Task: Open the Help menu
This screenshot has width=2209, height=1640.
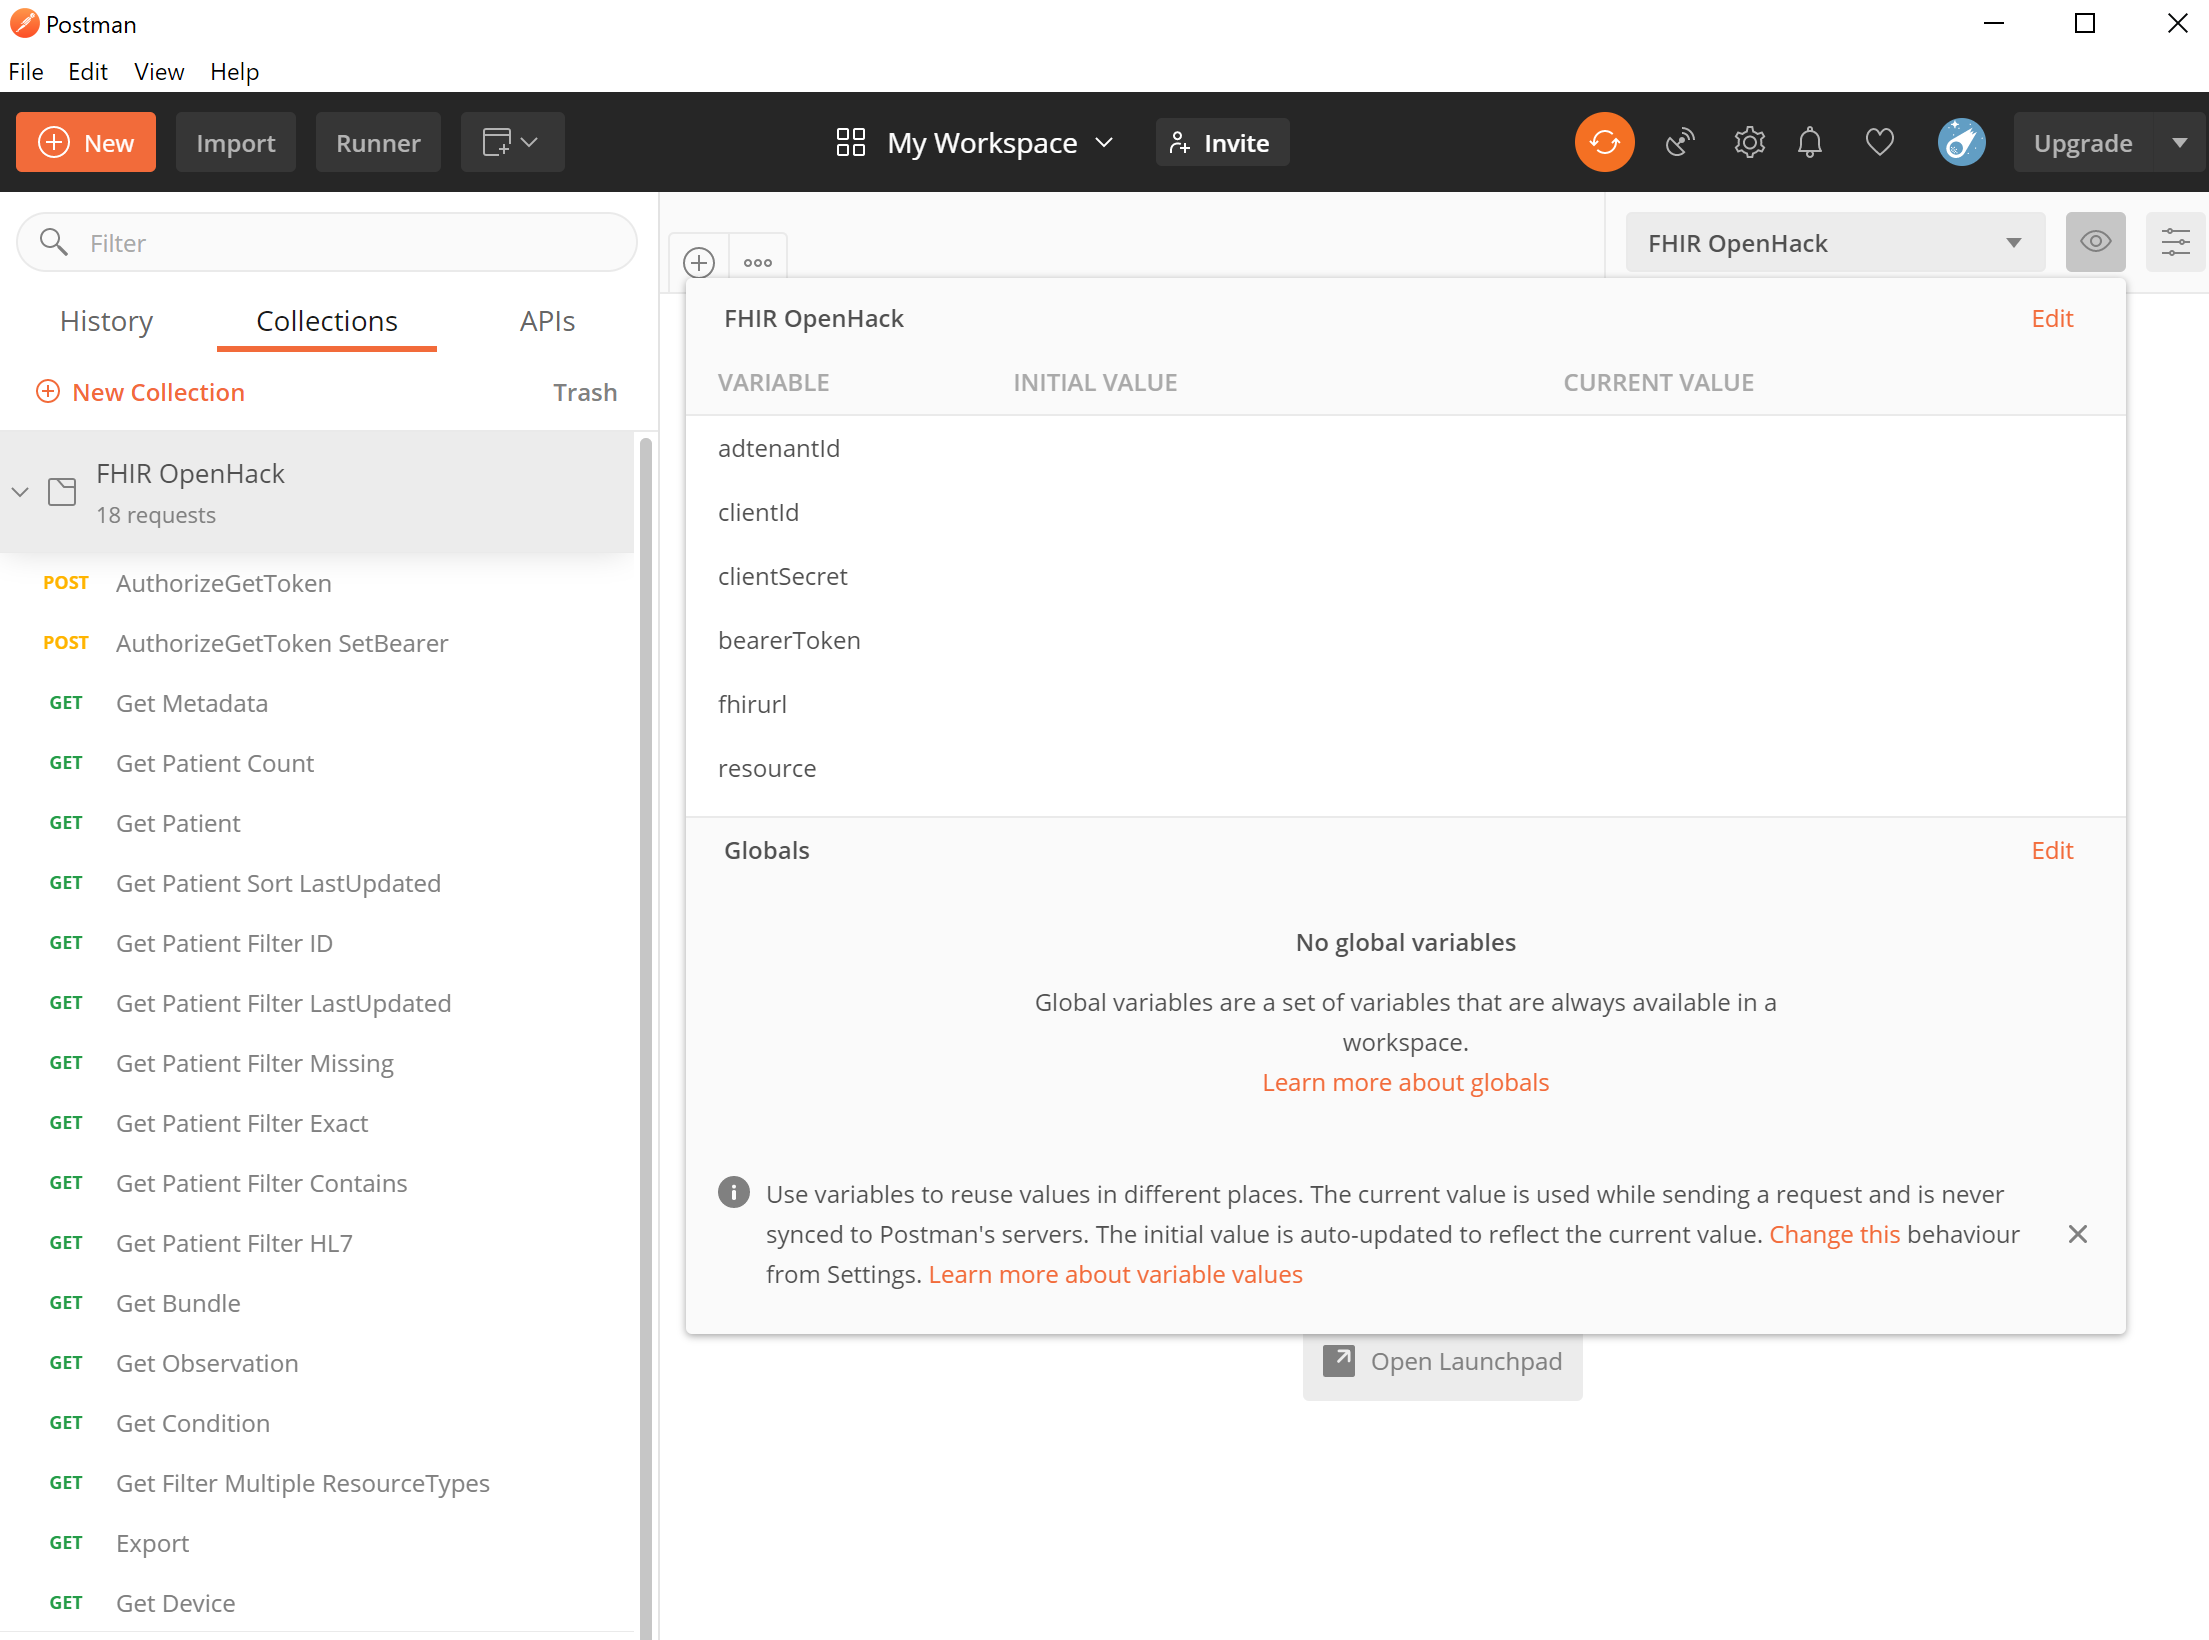Action: click(x=234, y=72)
